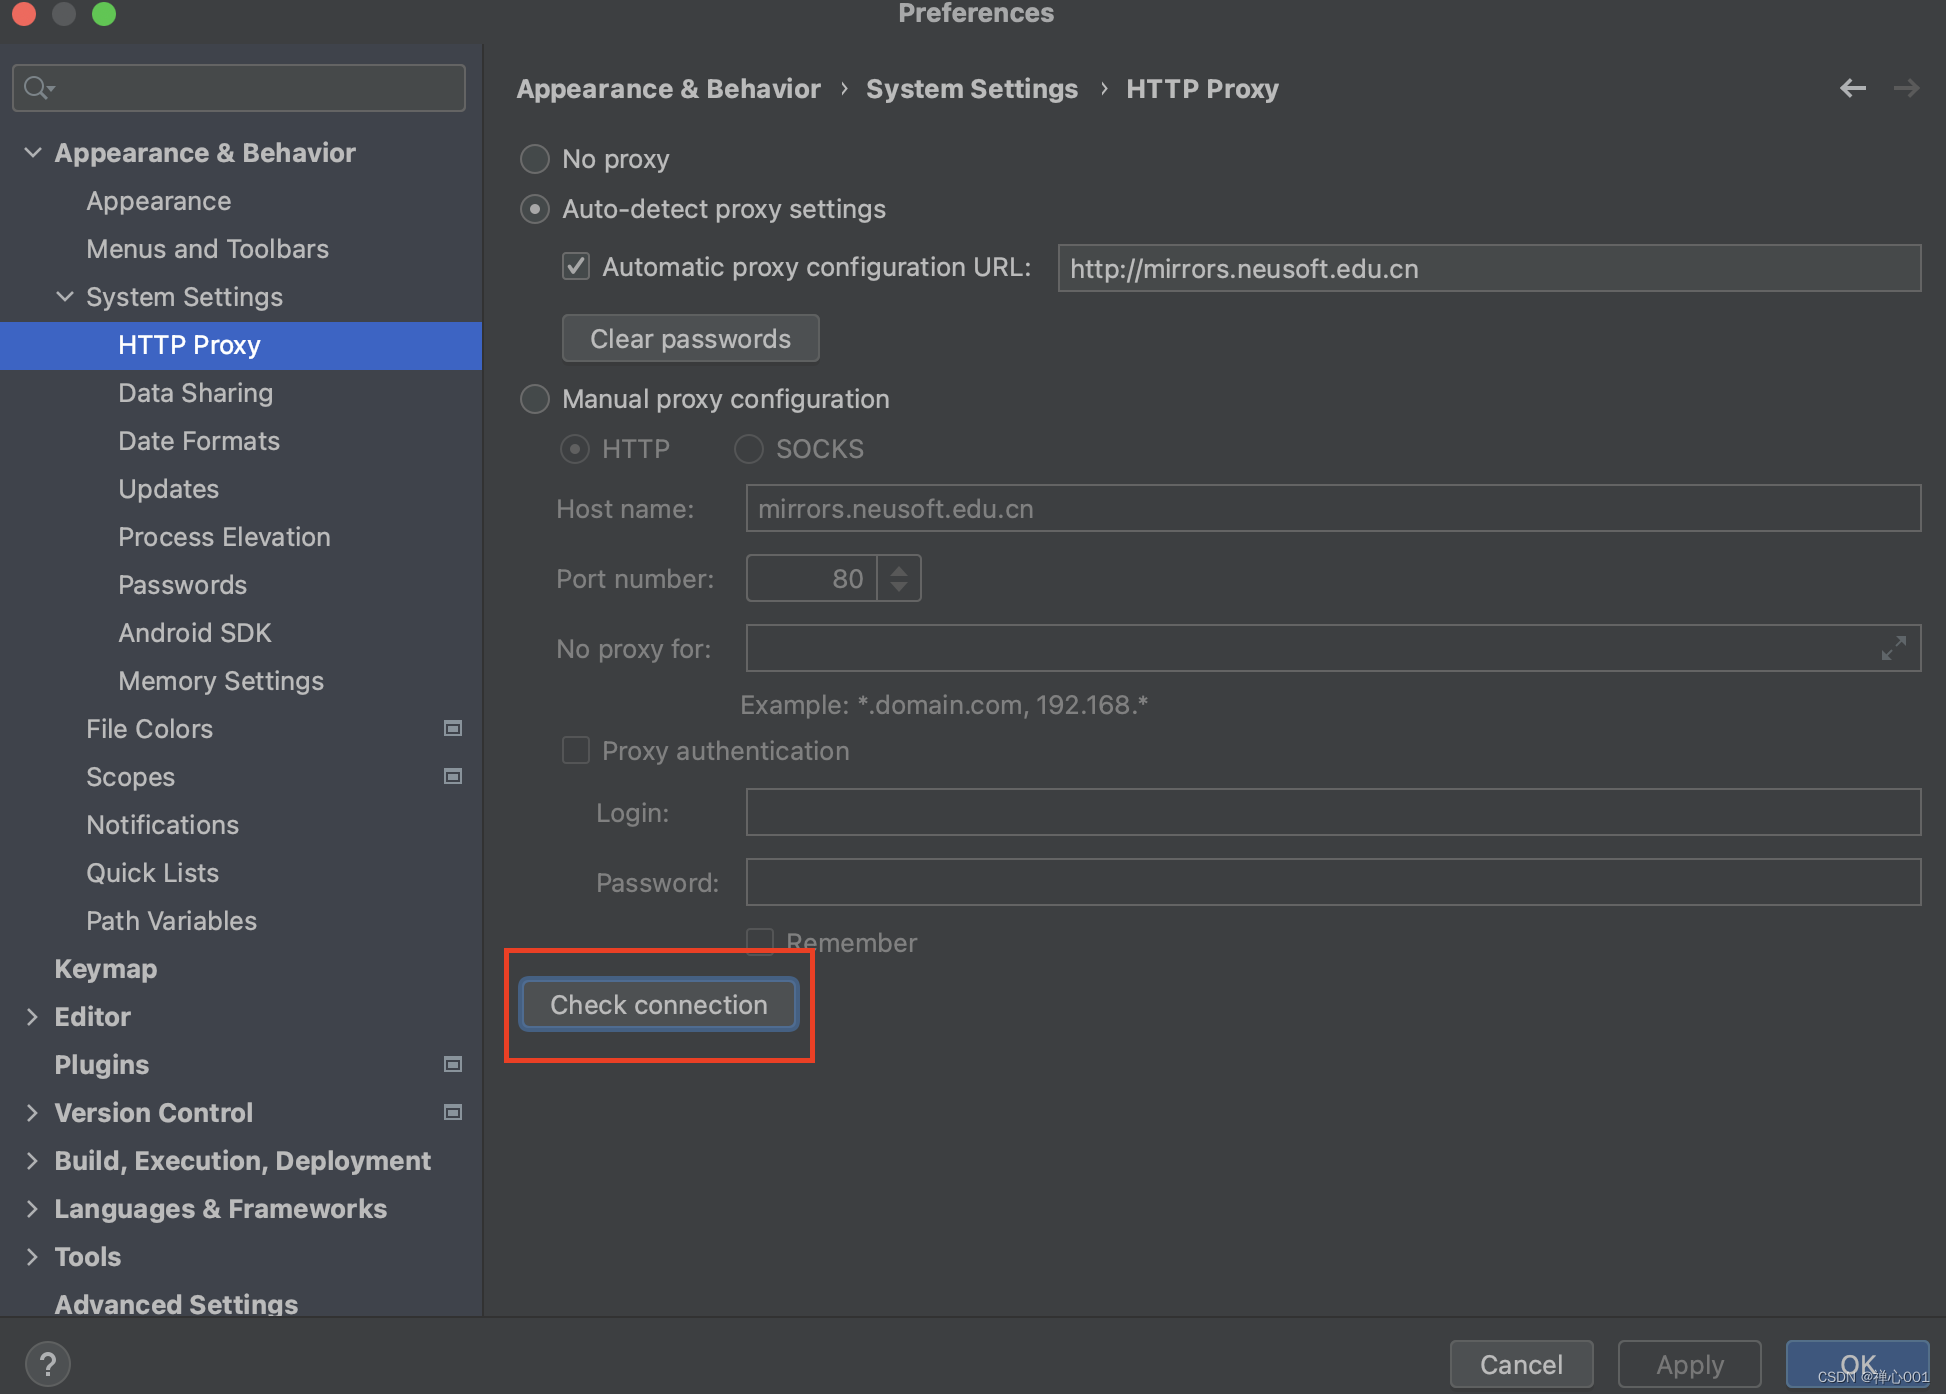Viewport: 1946px width, 1394px height.
Task: Uncheck Automatic proxy configuration URL
Action: [x=575, y=266]
